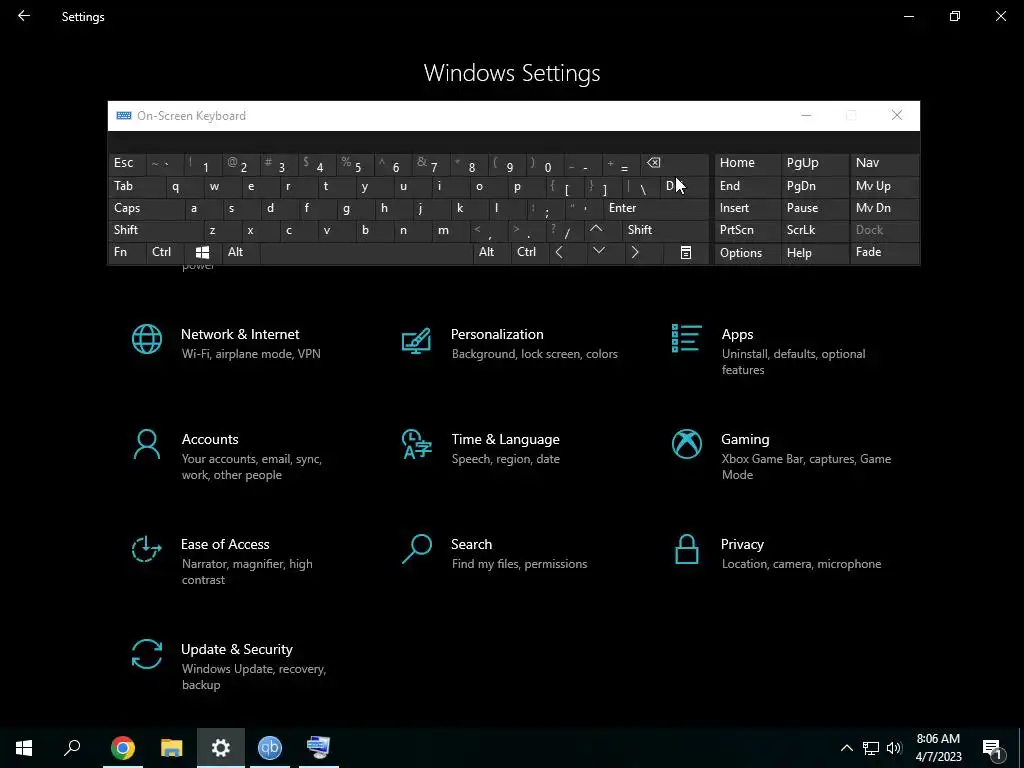1024x768 pixels.
Task: Click the Nav key on On-Screen Keyboard
Action: (x=884, y=163)
